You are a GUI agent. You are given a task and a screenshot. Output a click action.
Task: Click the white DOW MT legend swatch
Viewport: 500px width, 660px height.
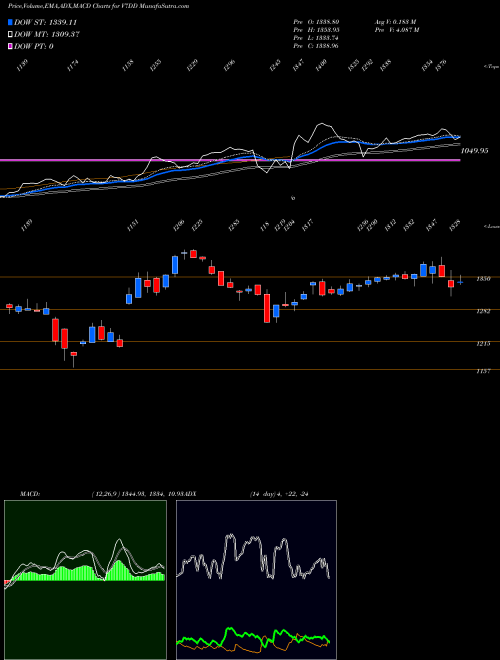point(11,35)
